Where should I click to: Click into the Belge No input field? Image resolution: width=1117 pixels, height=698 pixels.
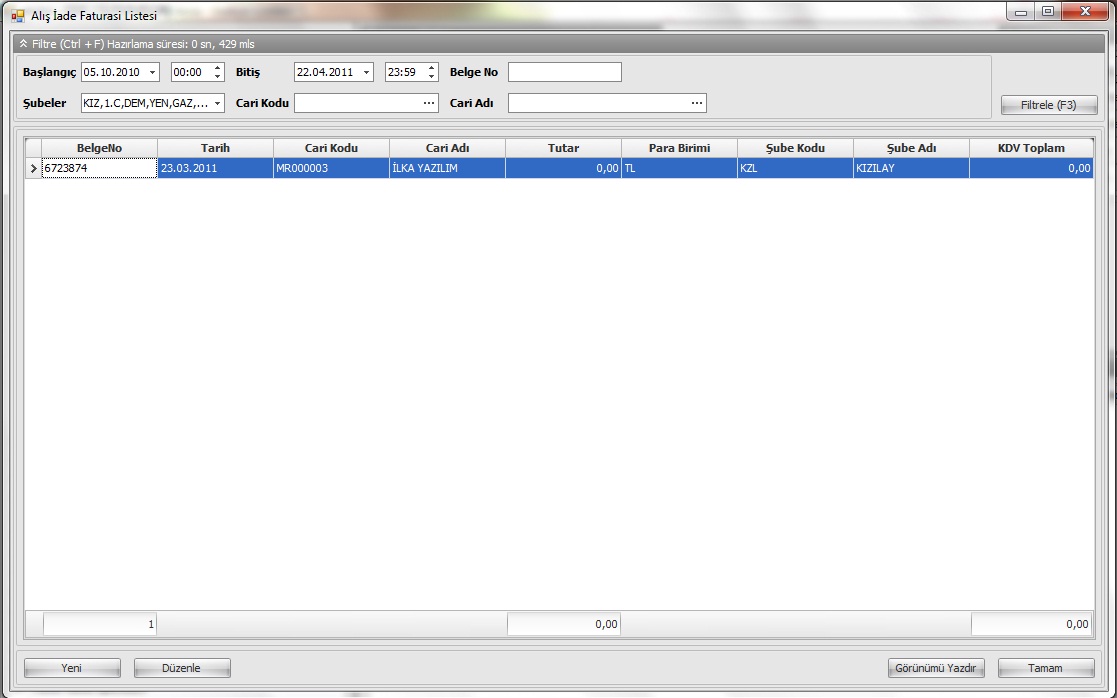click(564, 72)
